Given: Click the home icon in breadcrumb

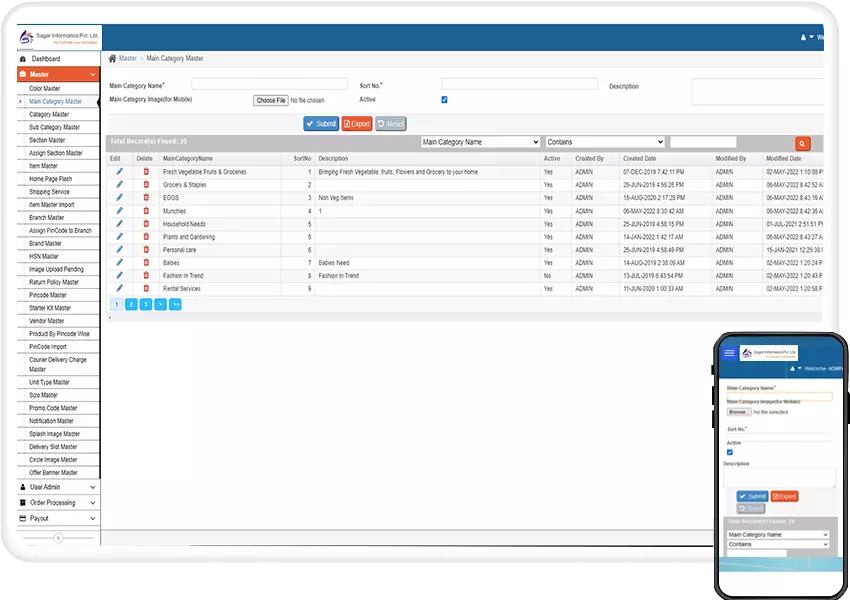Looking at the screenshot, I should point(112,59).
